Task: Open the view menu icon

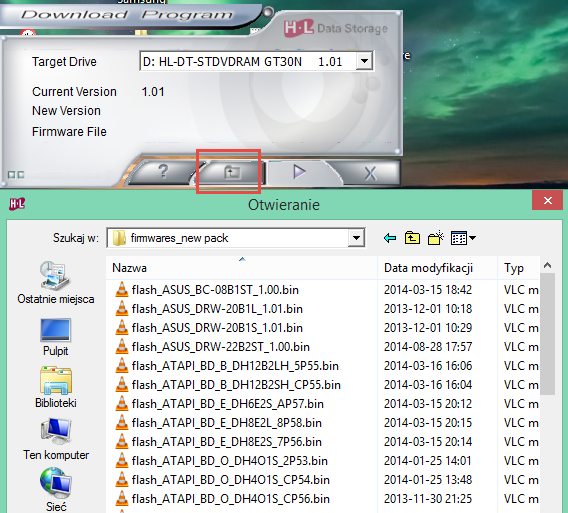Action: click(463, 238)
